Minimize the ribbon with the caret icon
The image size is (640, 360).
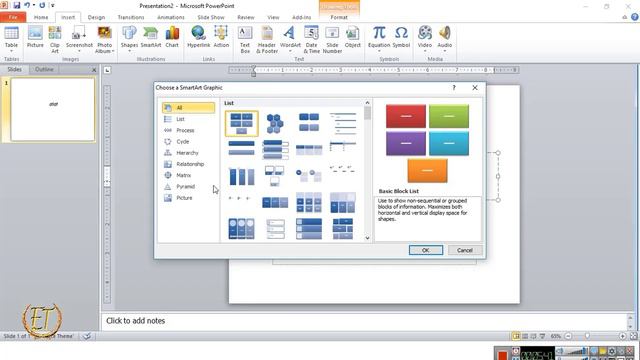(625, 17)
